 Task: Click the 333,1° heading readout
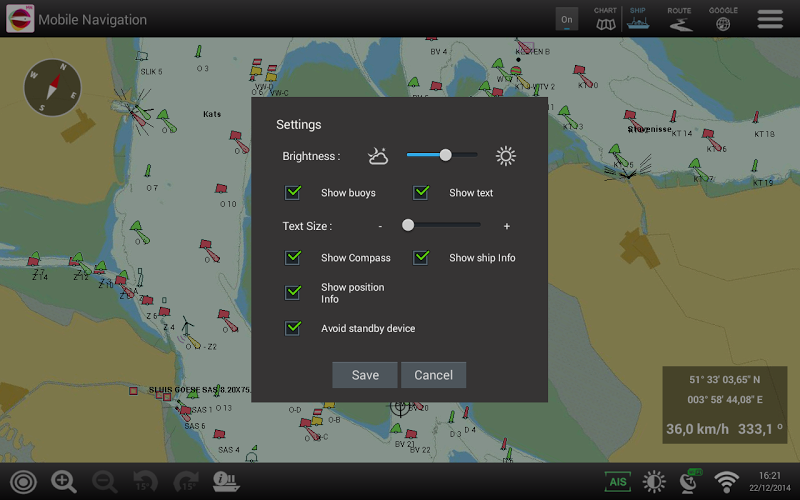pos(760,429)
